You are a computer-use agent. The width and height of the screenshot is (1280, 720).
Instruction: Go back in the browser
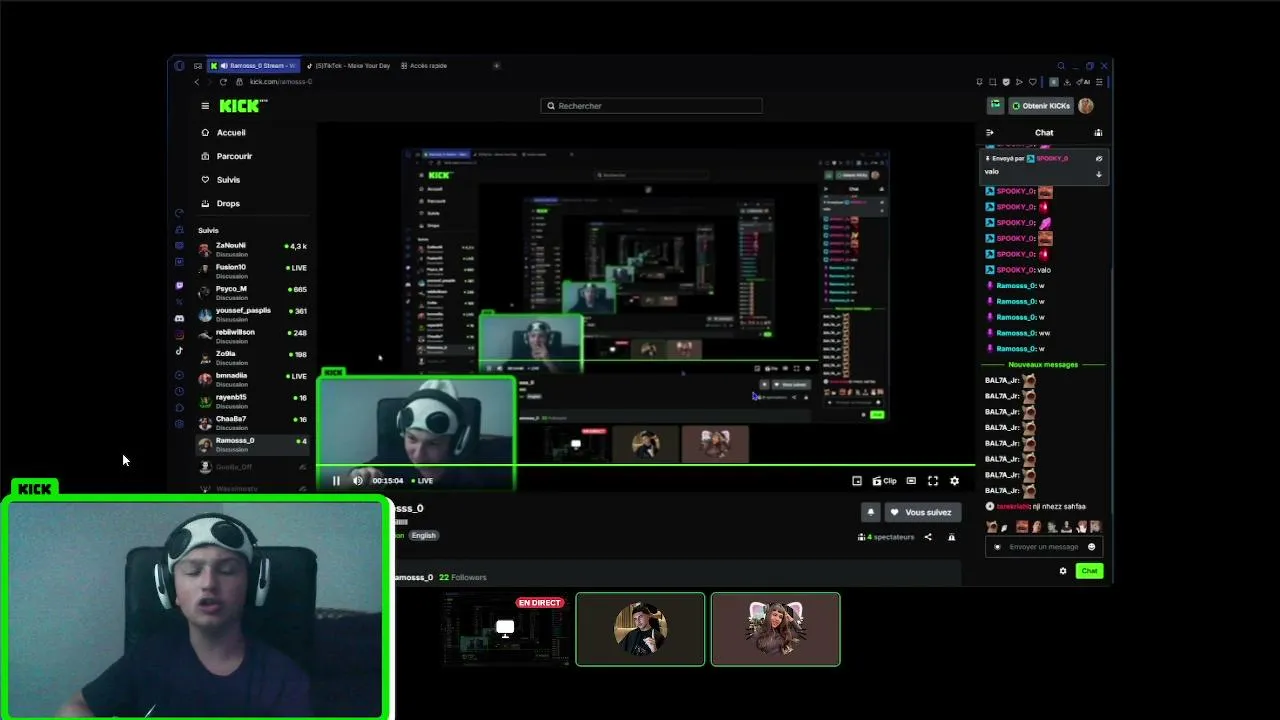click(x=196, y=82)
